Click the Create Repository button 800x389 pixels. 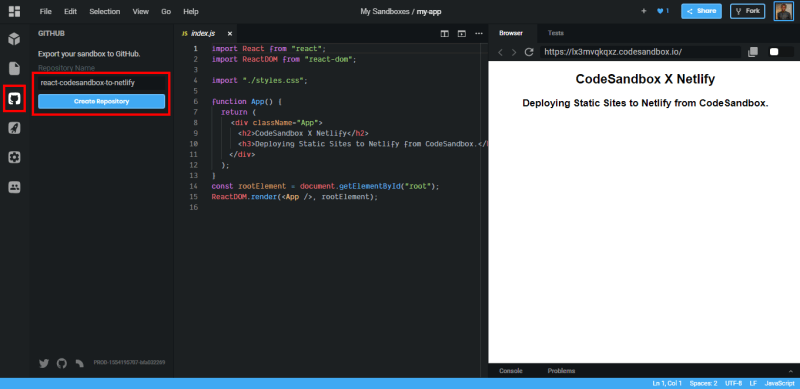pos(102,102)
